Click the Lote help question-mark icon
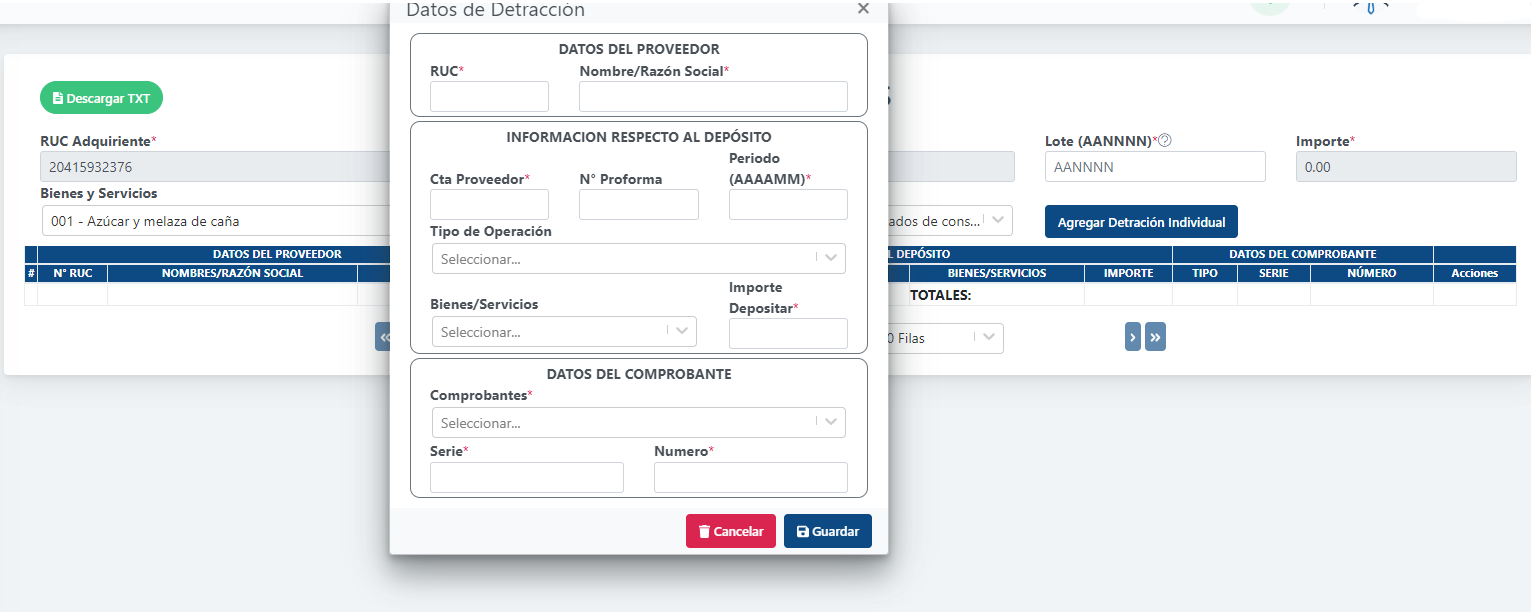The image size is (1535, 612). click(1165, 141)
